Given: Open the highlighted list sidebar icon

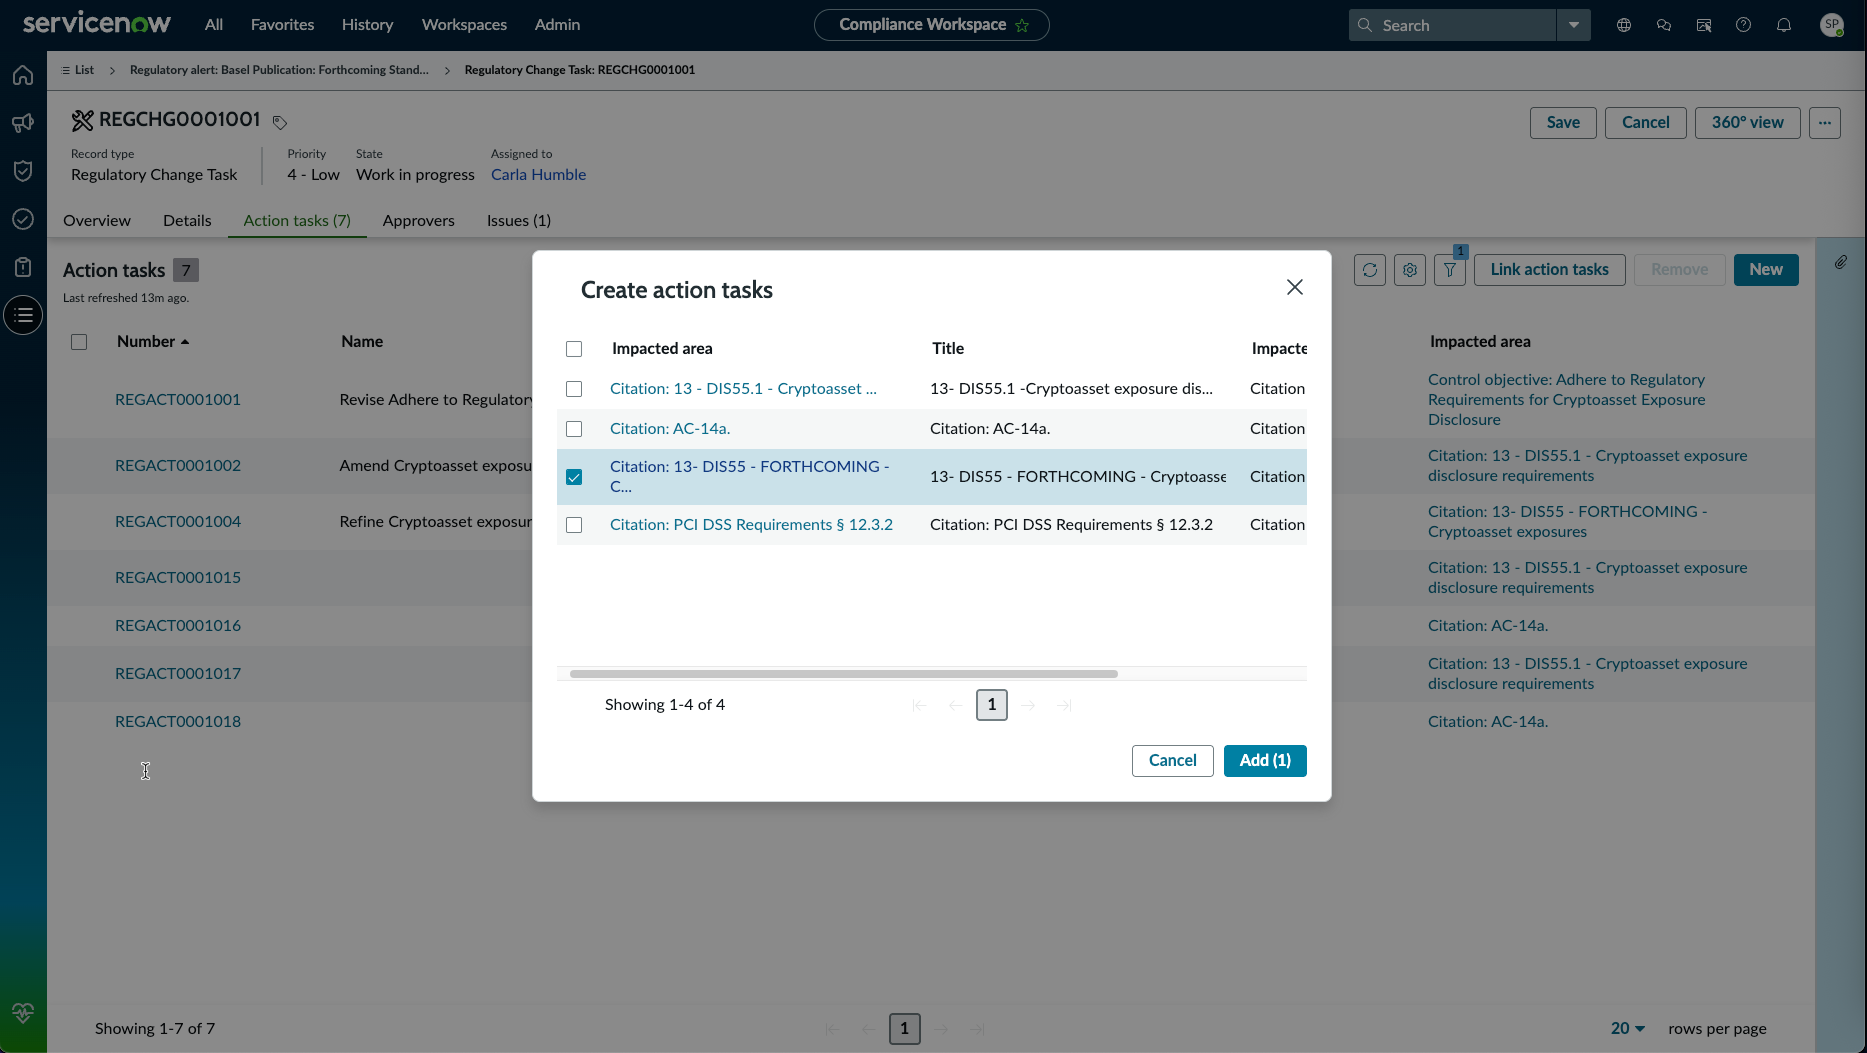Looking at the screenshot, I should (x=23, y=315).
